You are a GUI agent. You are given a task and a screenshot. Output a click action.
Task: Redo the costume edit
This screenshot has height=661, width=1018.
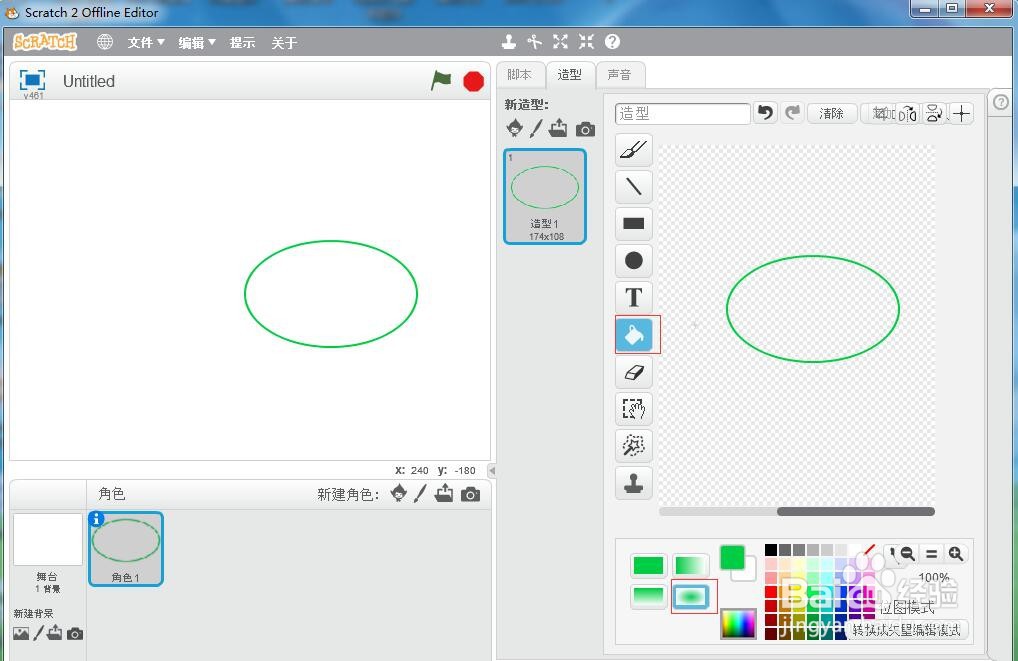click(x=792, y=113)
